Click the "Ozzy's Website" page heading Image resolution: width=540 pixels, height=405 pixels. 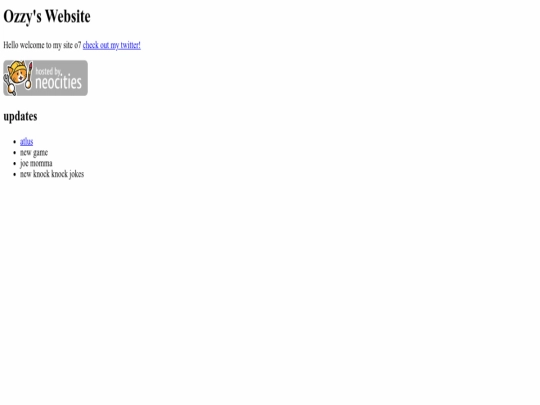coord(47,17)
